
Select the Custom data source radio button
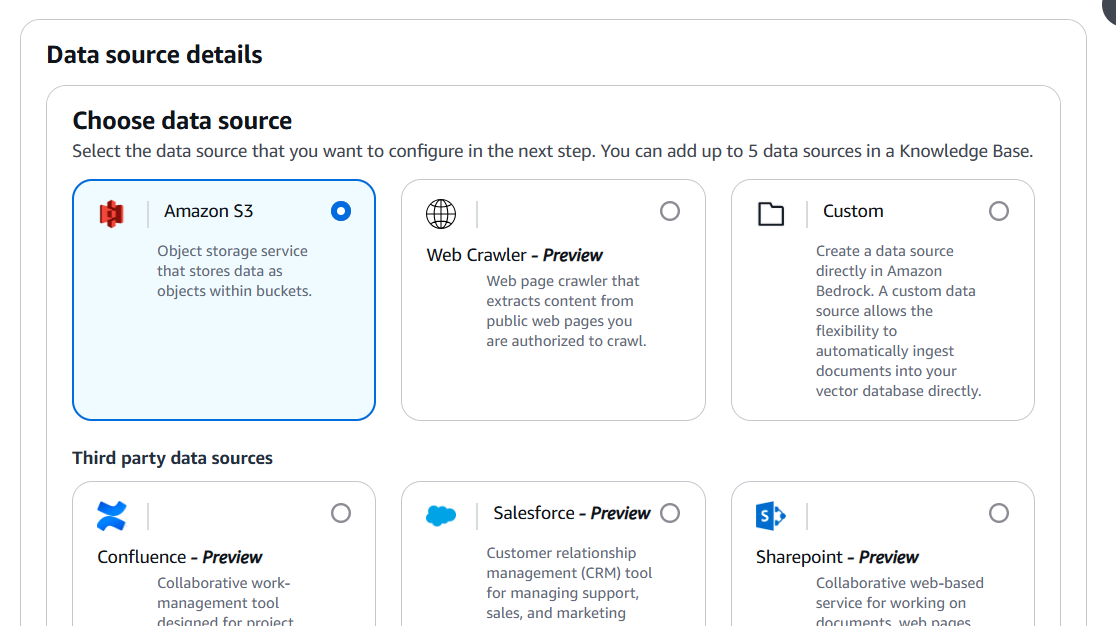click(x=999, y=211)
